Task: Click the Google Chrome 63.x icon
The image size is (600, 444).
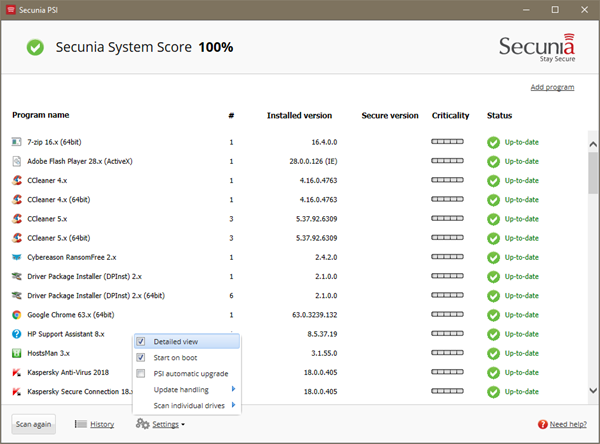Action: coord(16,315)
